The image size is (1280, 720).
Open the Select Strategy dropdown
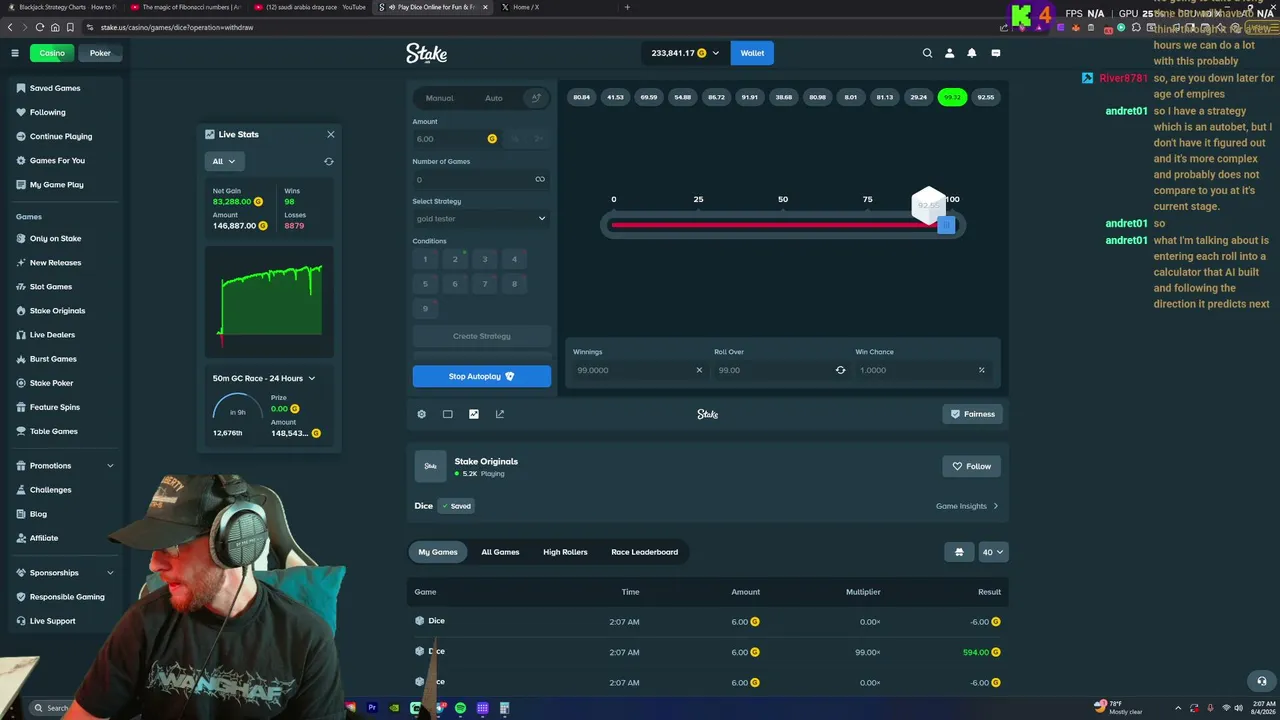[482, 219]
